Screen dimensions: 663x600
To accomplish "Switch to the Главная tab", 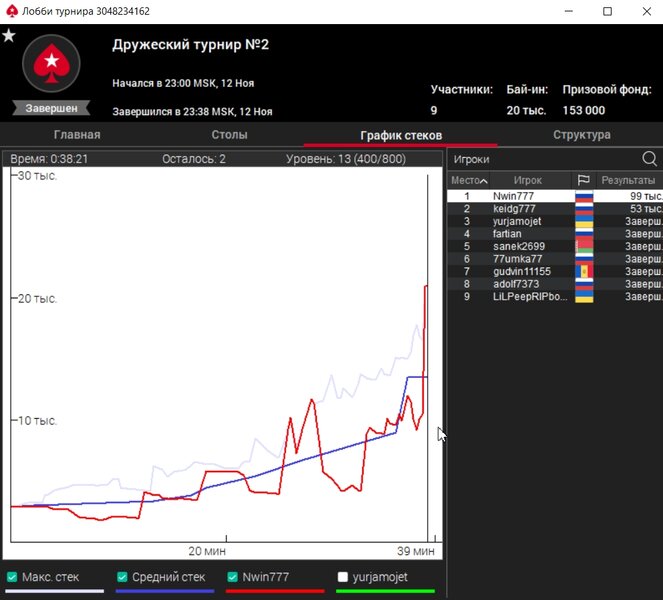I will point(76,135).
